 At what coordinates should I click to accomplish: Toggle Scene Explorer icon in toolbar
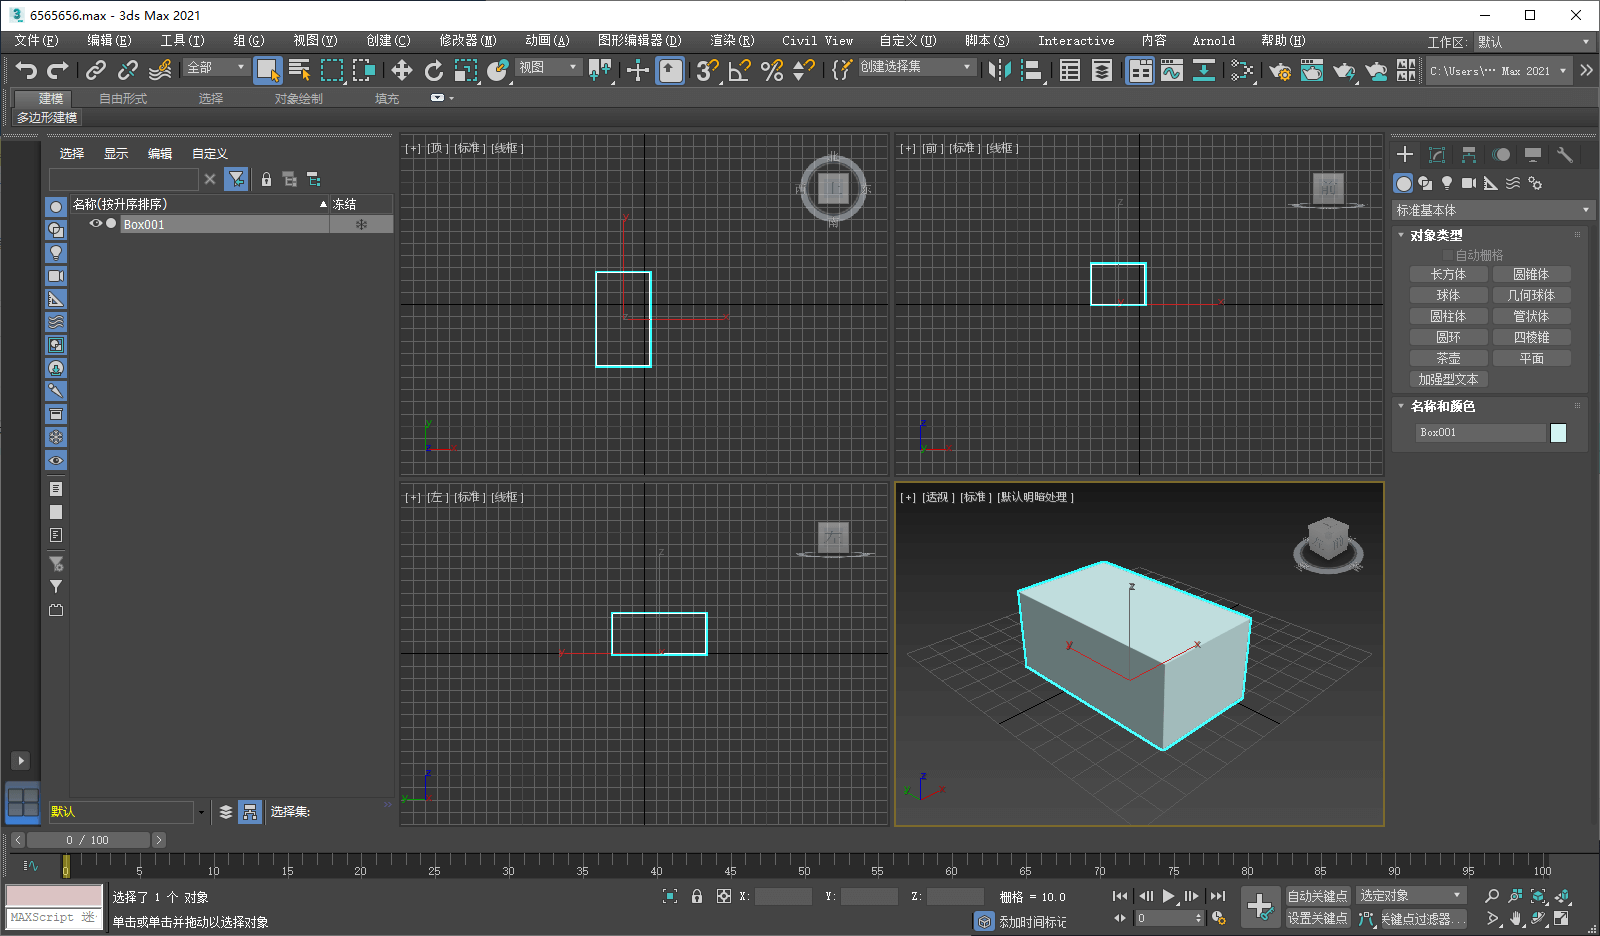[x=1070, y=70]
